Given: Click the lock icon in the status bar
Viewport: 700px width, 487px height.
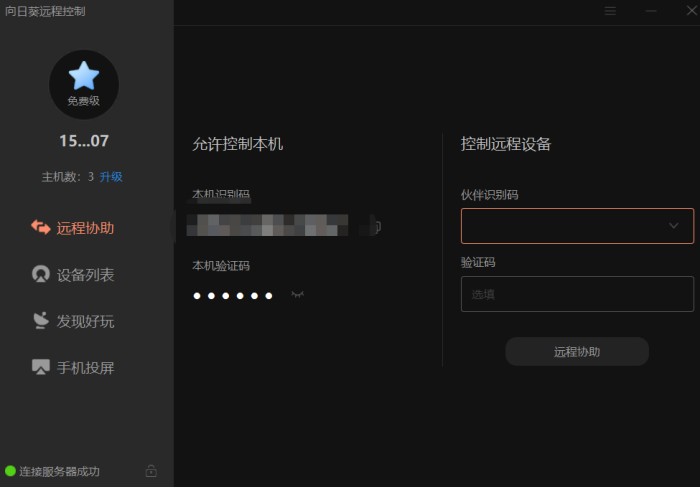Looking at the screenshot, I should click(151, 470).
